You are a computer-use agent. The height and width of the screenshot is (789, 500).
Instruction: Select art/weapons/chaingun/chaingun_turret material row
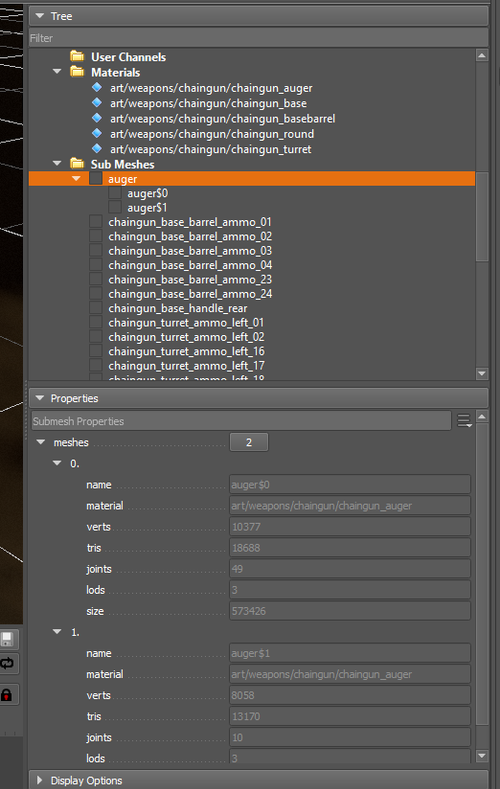pyautogui.click(x=211, y=149)
